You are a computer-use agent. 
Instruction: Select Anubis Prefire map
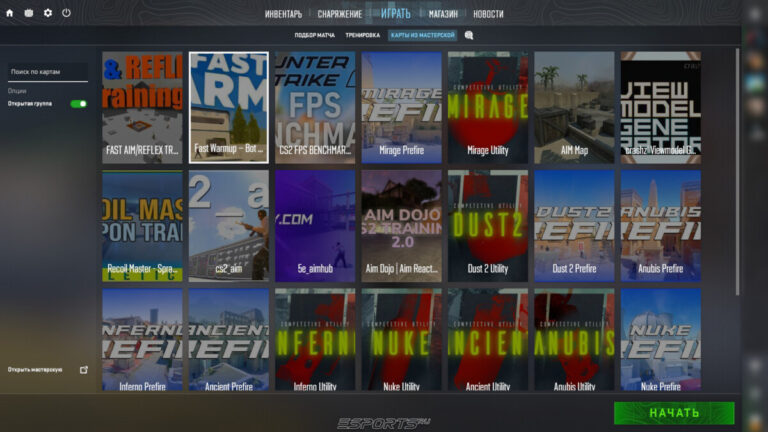tap(661, 226)
